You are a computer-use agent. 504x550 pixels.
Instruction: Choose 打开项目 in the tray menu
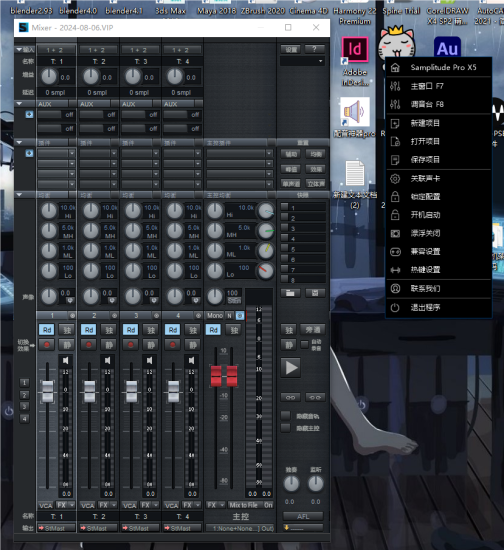pos(438,141)
